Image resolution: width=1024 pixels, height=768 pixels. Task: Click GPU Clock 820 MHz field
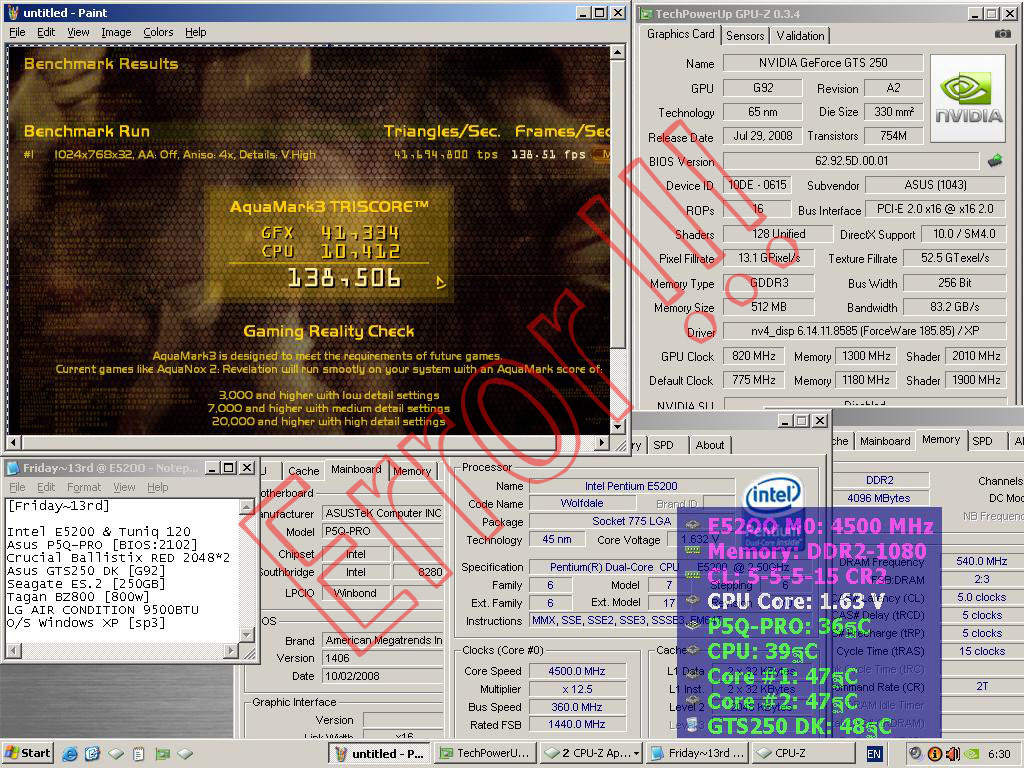[x=754, y=357]
